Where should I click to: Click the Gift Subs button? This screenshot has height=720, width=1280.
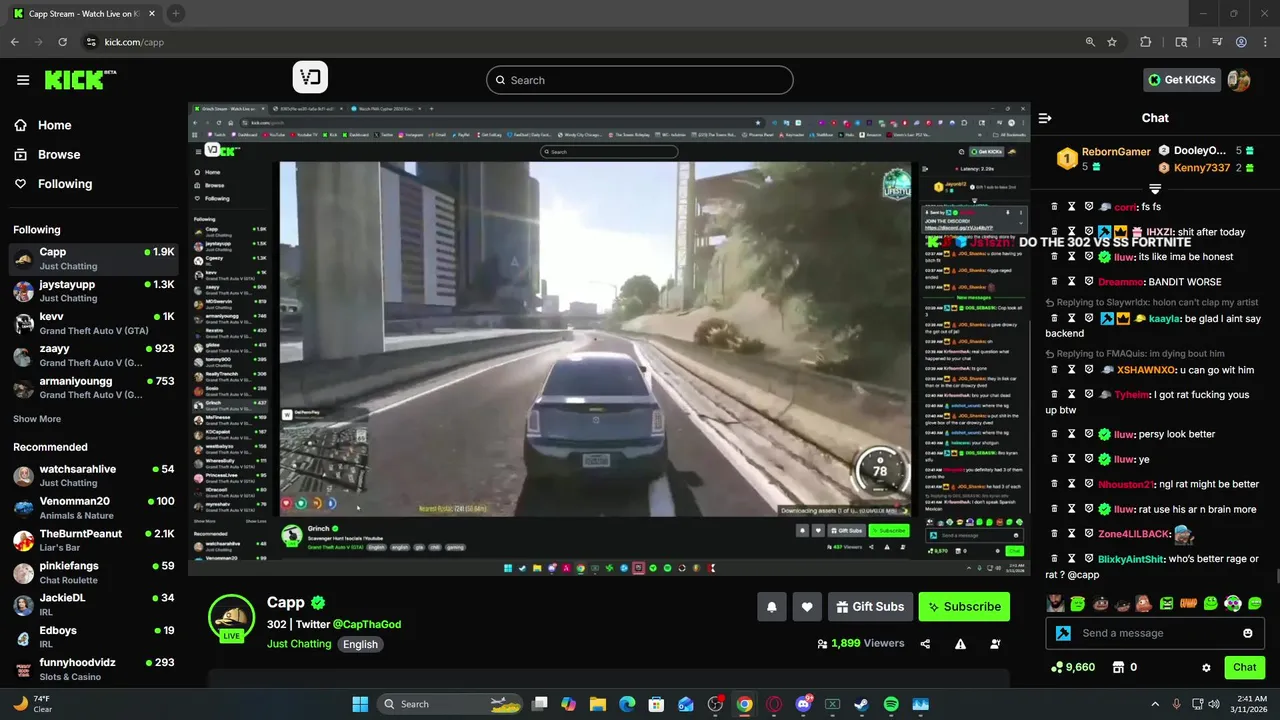click(870, 607)
